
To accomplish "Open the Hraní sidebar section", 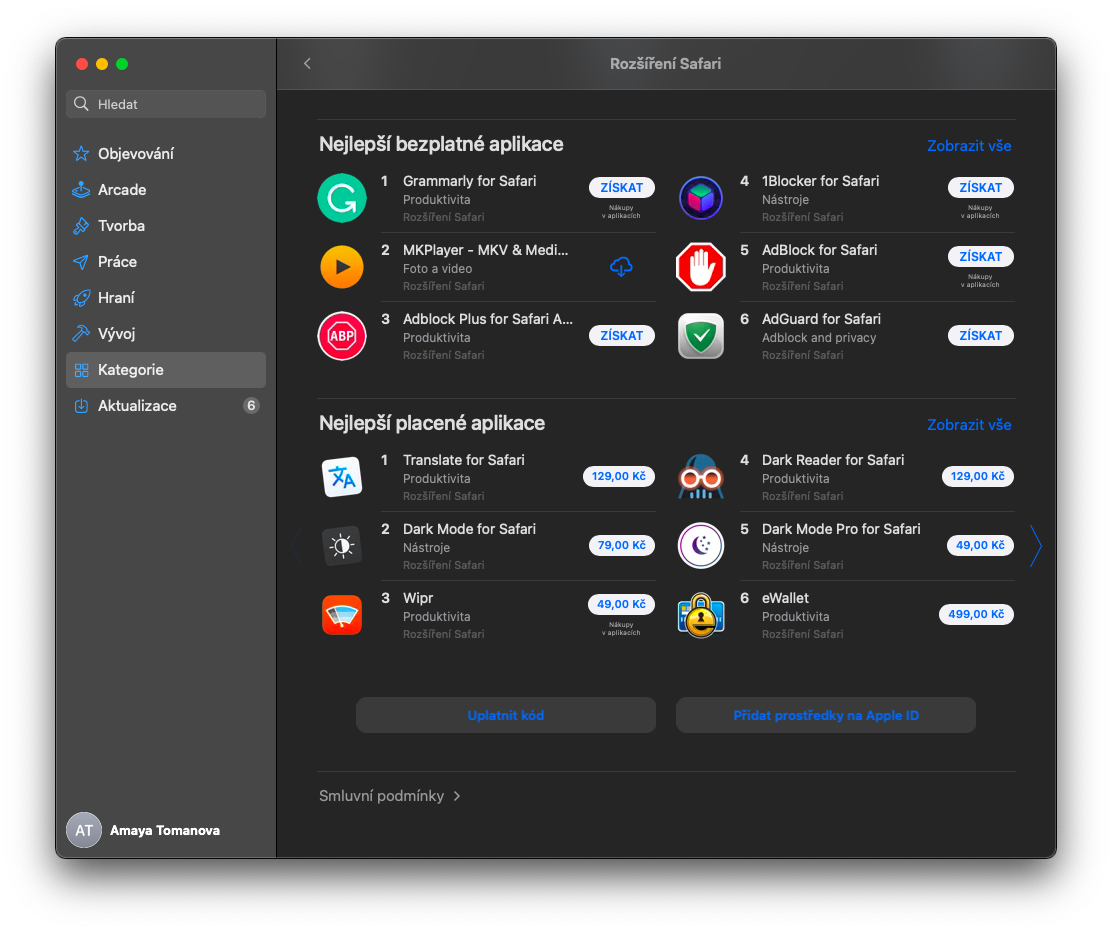I will 166,298.
